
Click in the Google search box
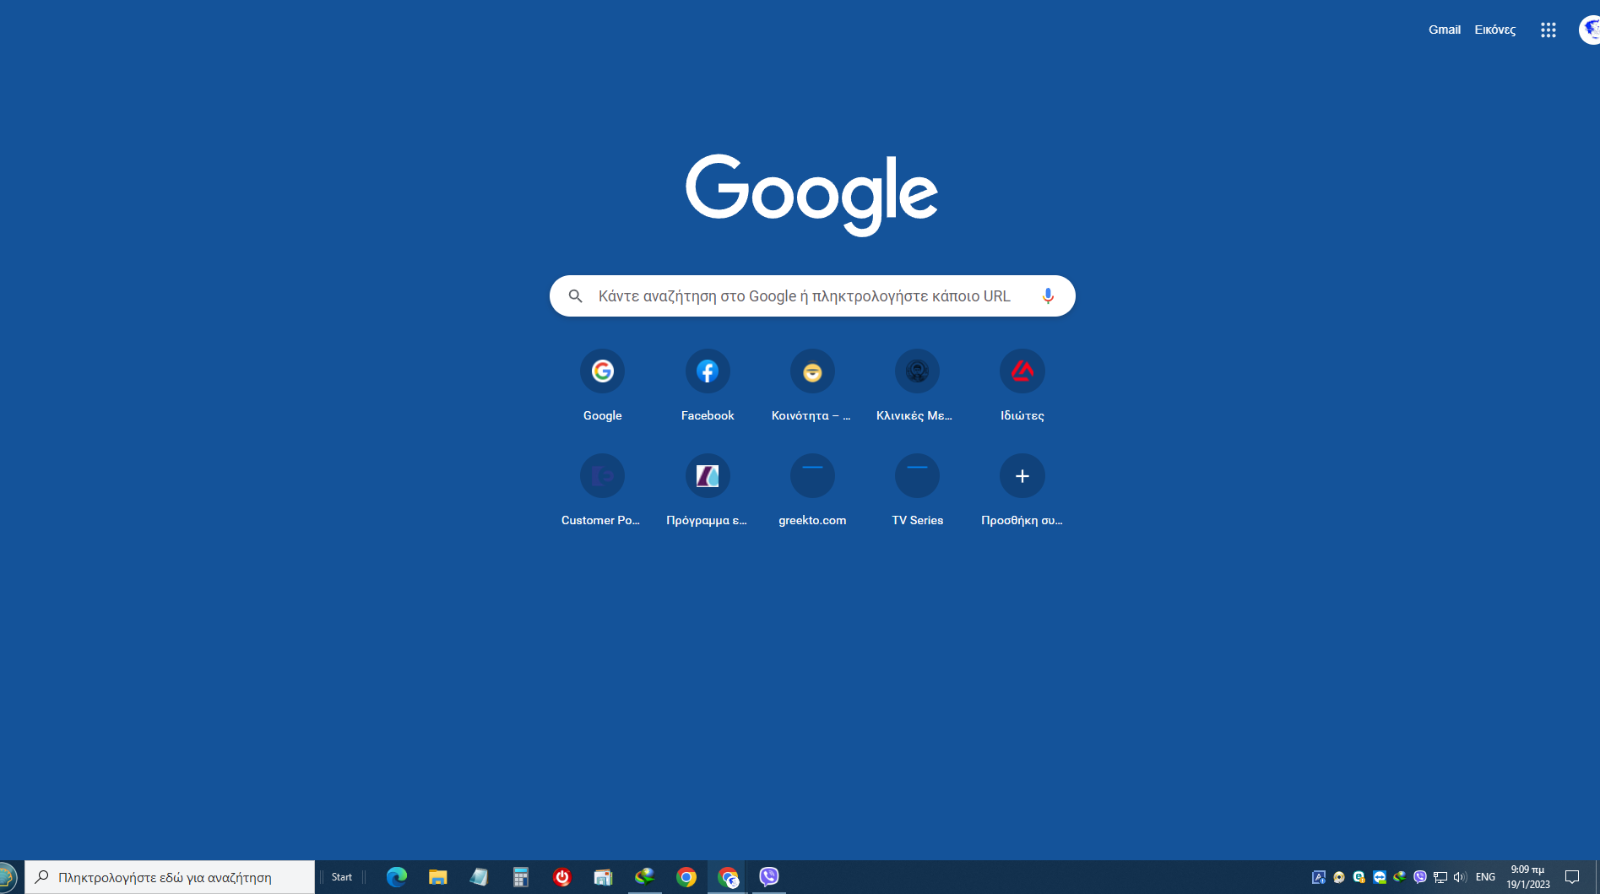(812, 296)
